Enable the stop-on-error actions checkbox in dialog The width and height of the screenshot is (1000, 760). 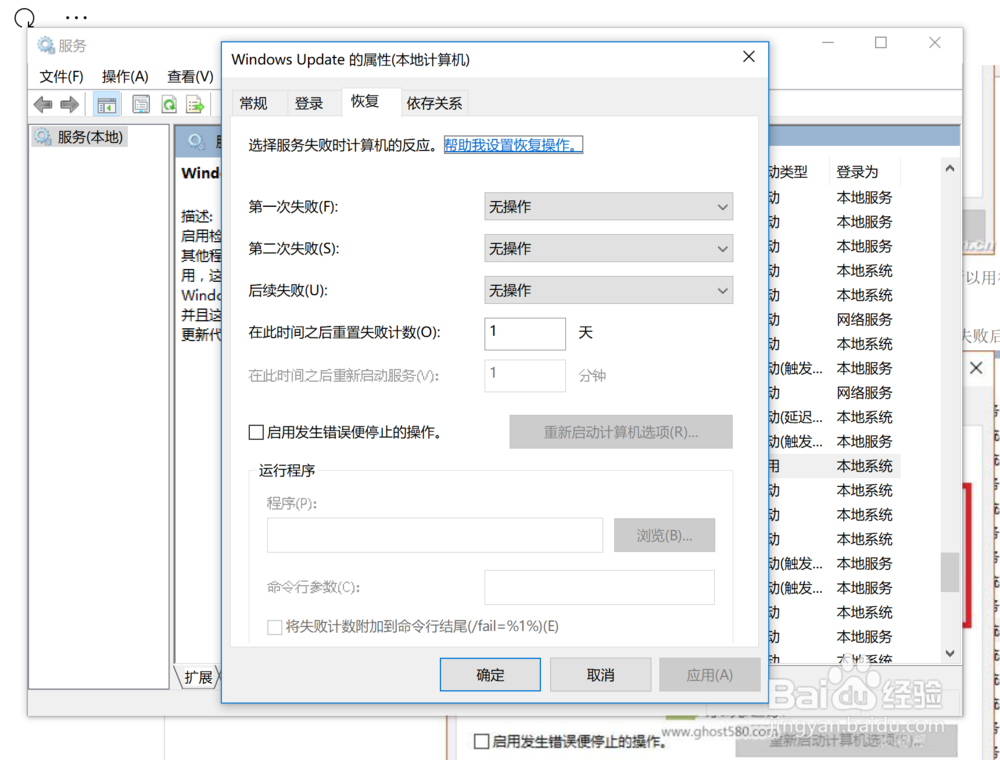point(256,432)
